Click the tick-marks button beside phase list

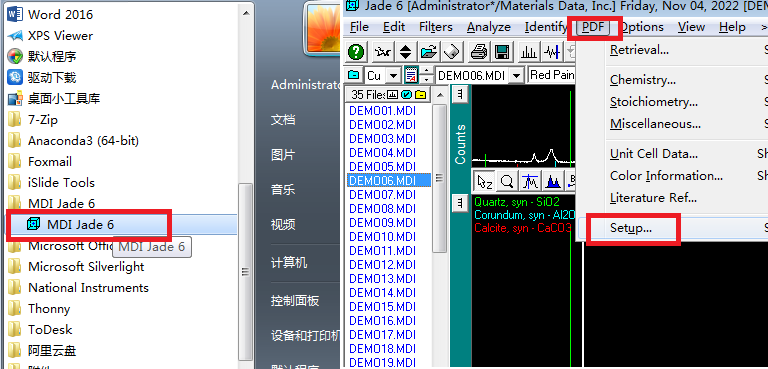[x=459, y=202]
